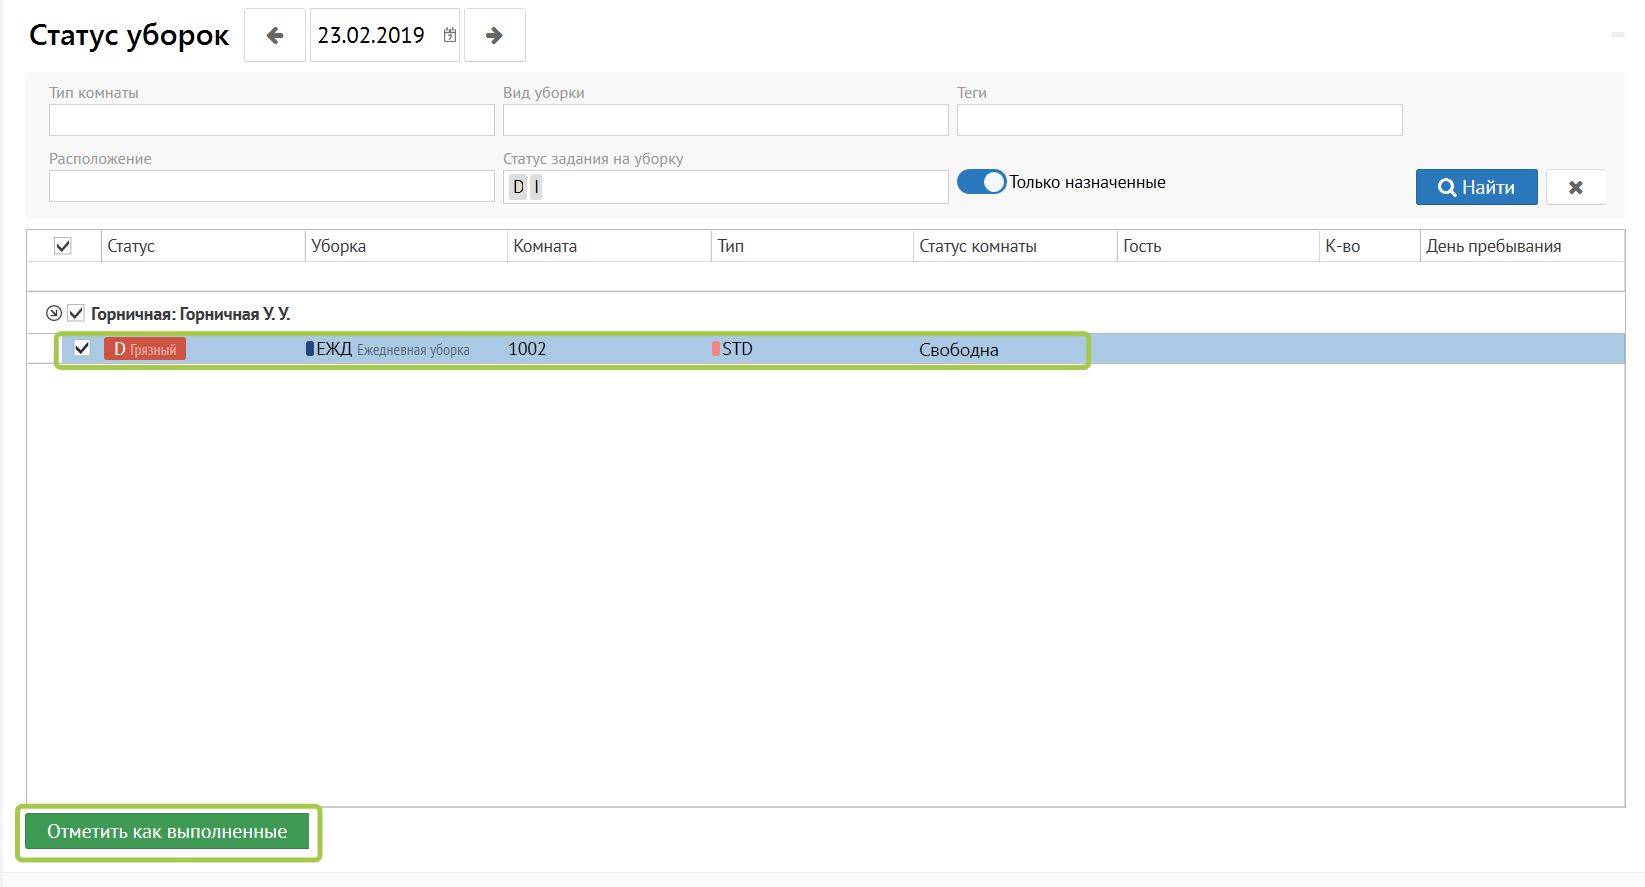
Task: Open the Тип комнаты filter field
Action: coord(271,120)
